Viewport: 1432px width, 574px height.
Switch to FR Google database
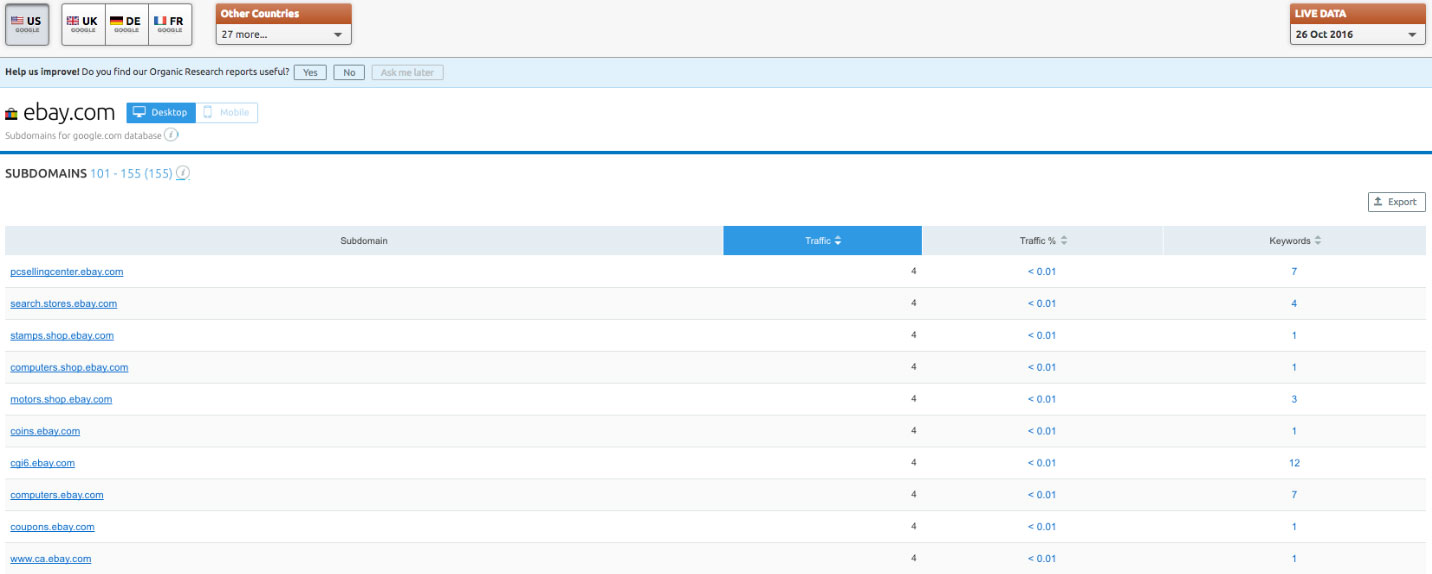[x=169, y=24]
